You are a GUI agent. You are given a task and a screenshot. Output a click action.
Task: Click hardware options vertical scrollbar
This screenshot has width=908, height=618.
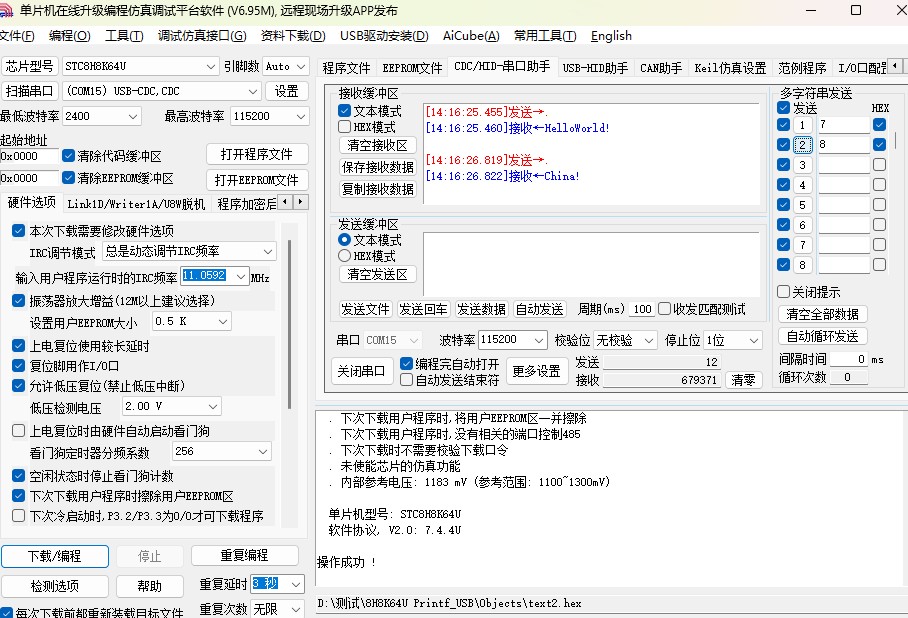point(289,324)
